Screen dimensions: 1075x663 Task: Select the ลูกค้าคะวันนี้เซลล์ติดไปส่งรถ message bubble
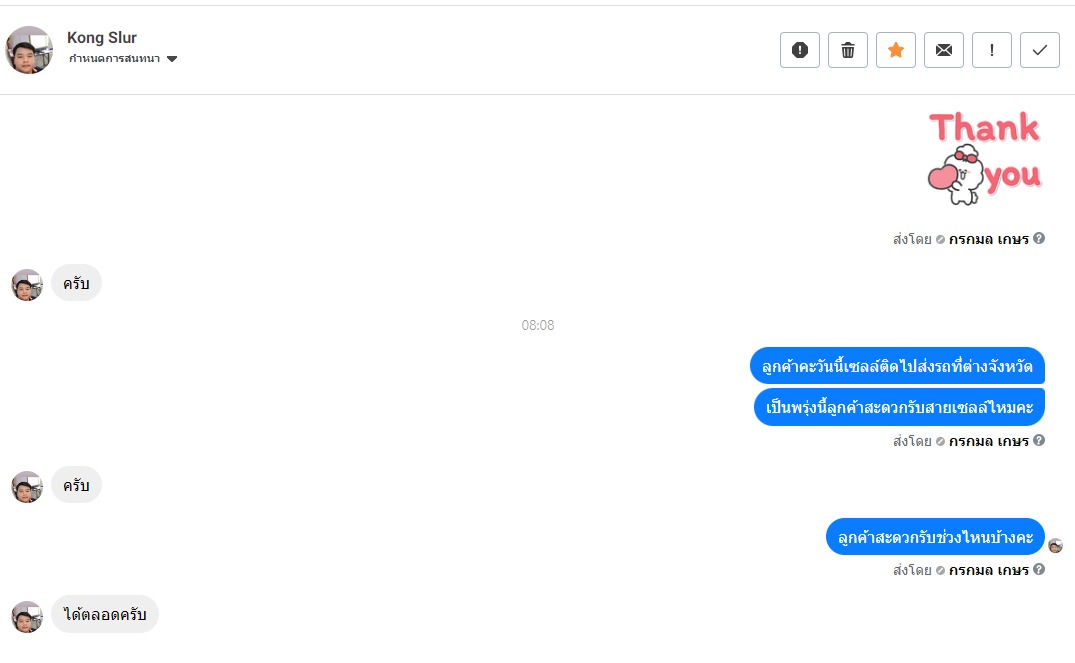pyautogui.click(x=897, y=366)
